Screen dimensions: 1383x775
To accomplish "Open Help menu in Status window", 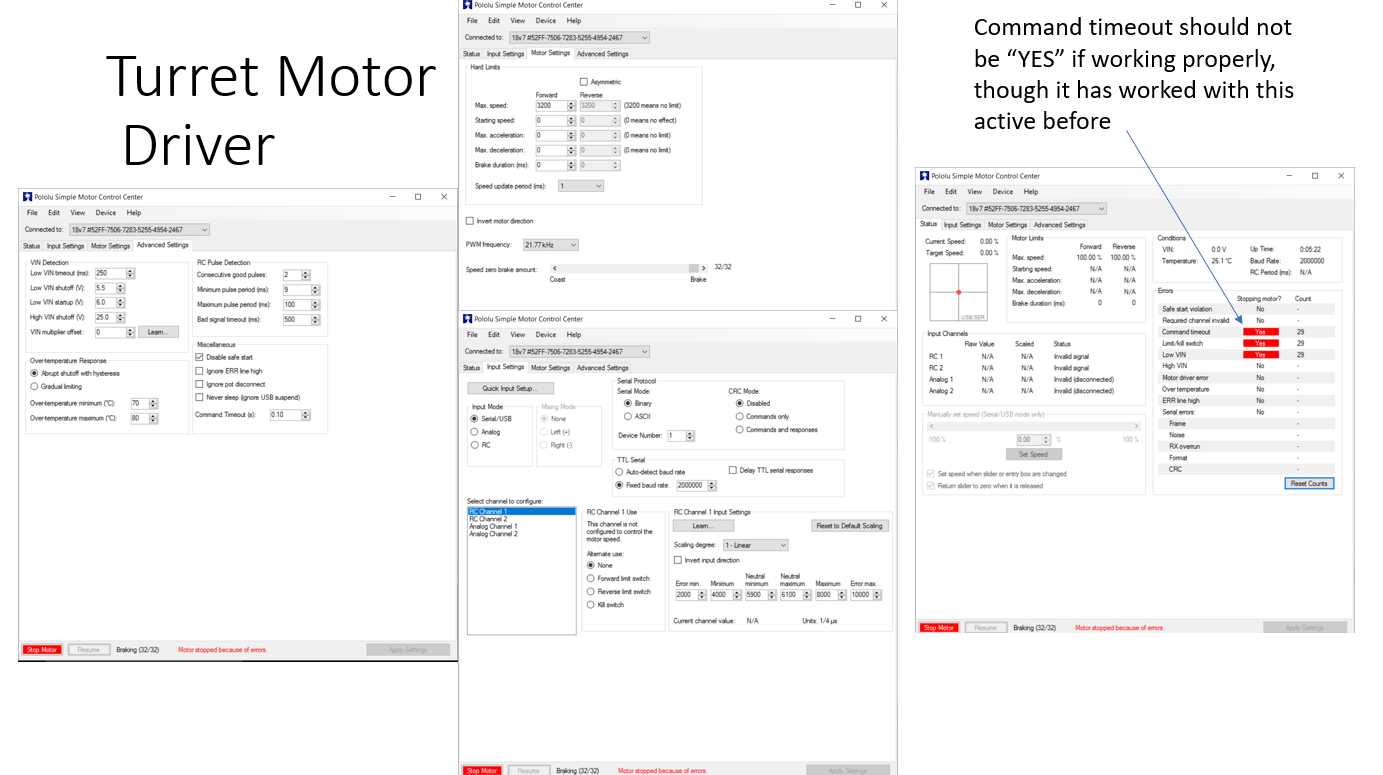I will (x=1031, y=192).
